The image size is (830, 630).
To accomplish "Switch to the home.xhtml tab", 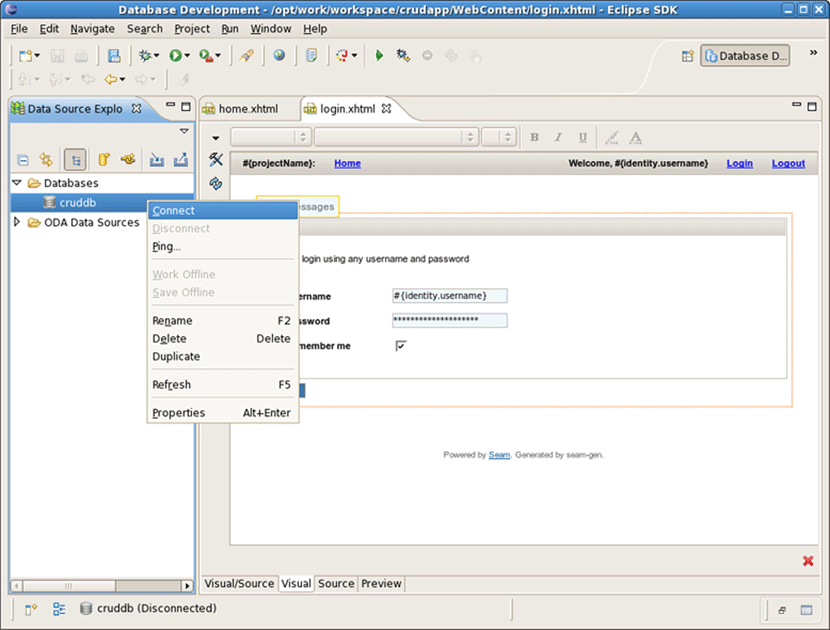I will tap(248, 108).
